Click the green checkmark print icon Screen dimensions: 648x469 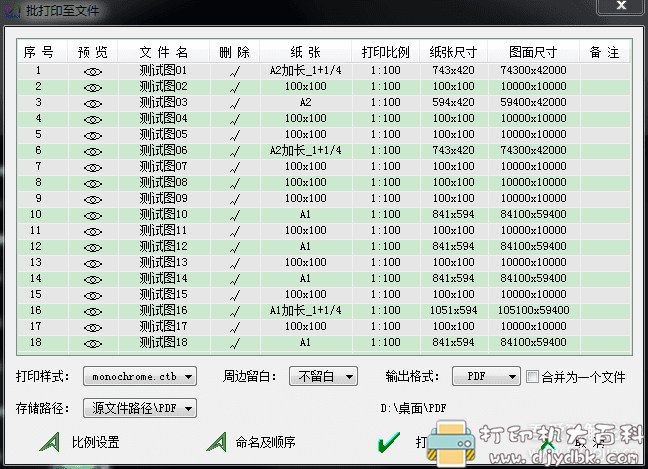click(x=389, y=442)
